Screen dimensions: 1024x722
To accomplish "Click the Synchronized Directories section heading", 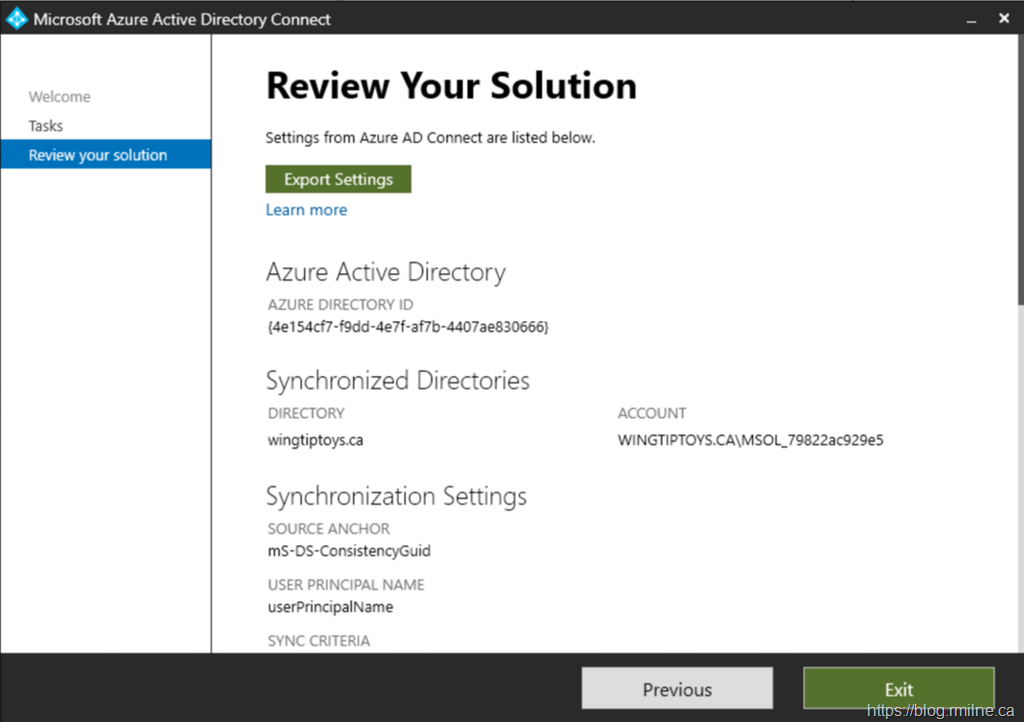I will 397,381.
